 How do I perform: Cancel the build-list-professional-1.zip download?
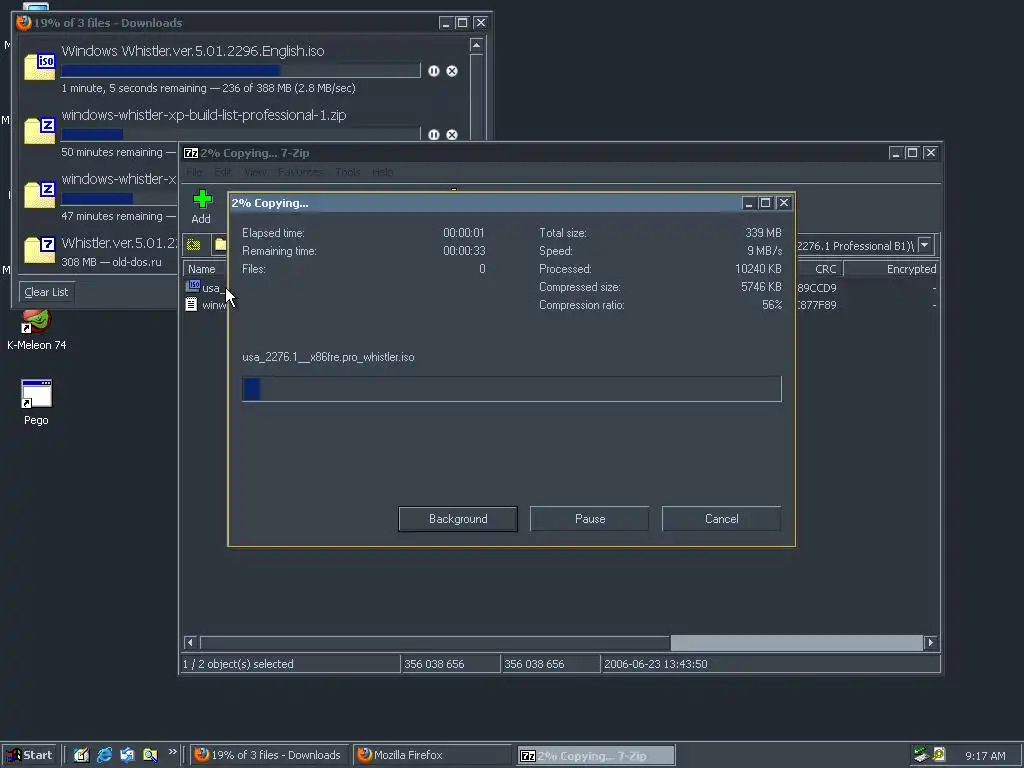pyautogui.click(x=452, y=135)
